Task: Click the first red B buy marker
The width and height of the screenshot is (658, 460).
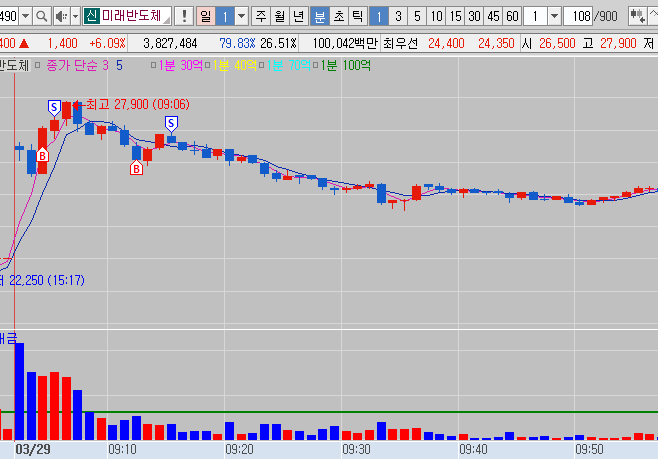Action: [42, 155]
